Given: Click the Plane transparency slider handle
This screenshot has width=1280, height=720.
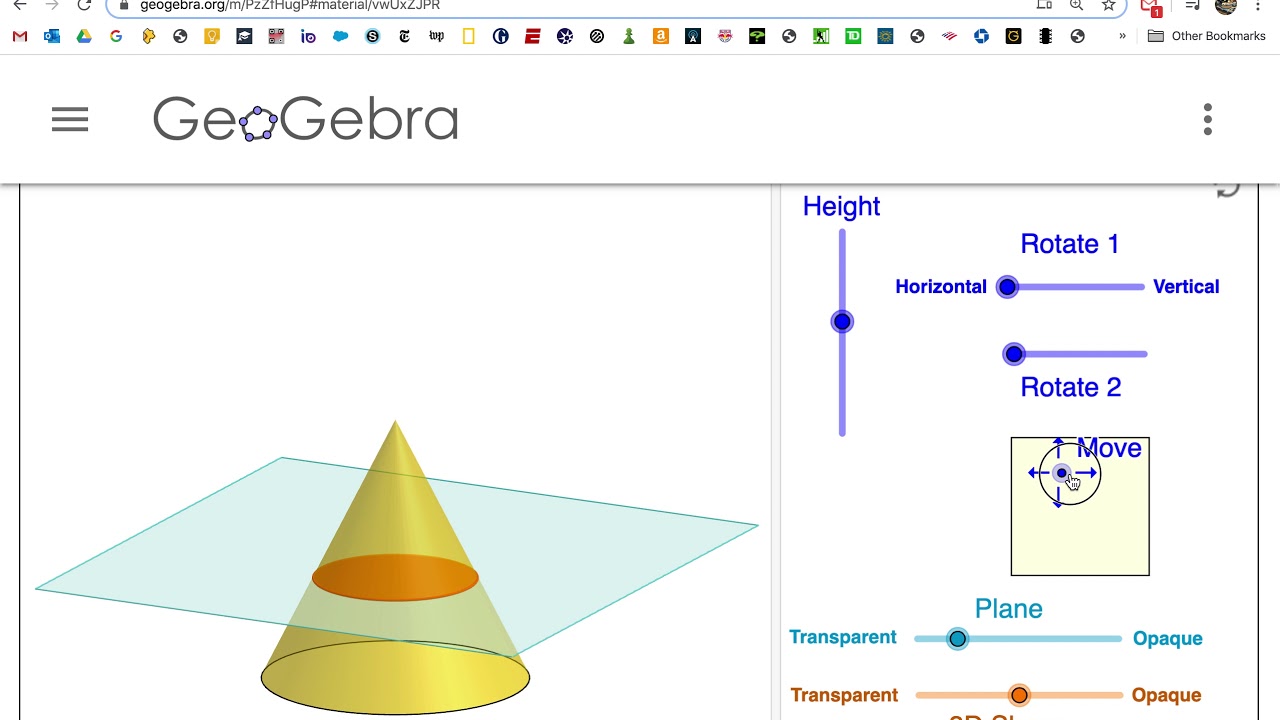Looking at the screenshot, I should click(x=958, y=639).
